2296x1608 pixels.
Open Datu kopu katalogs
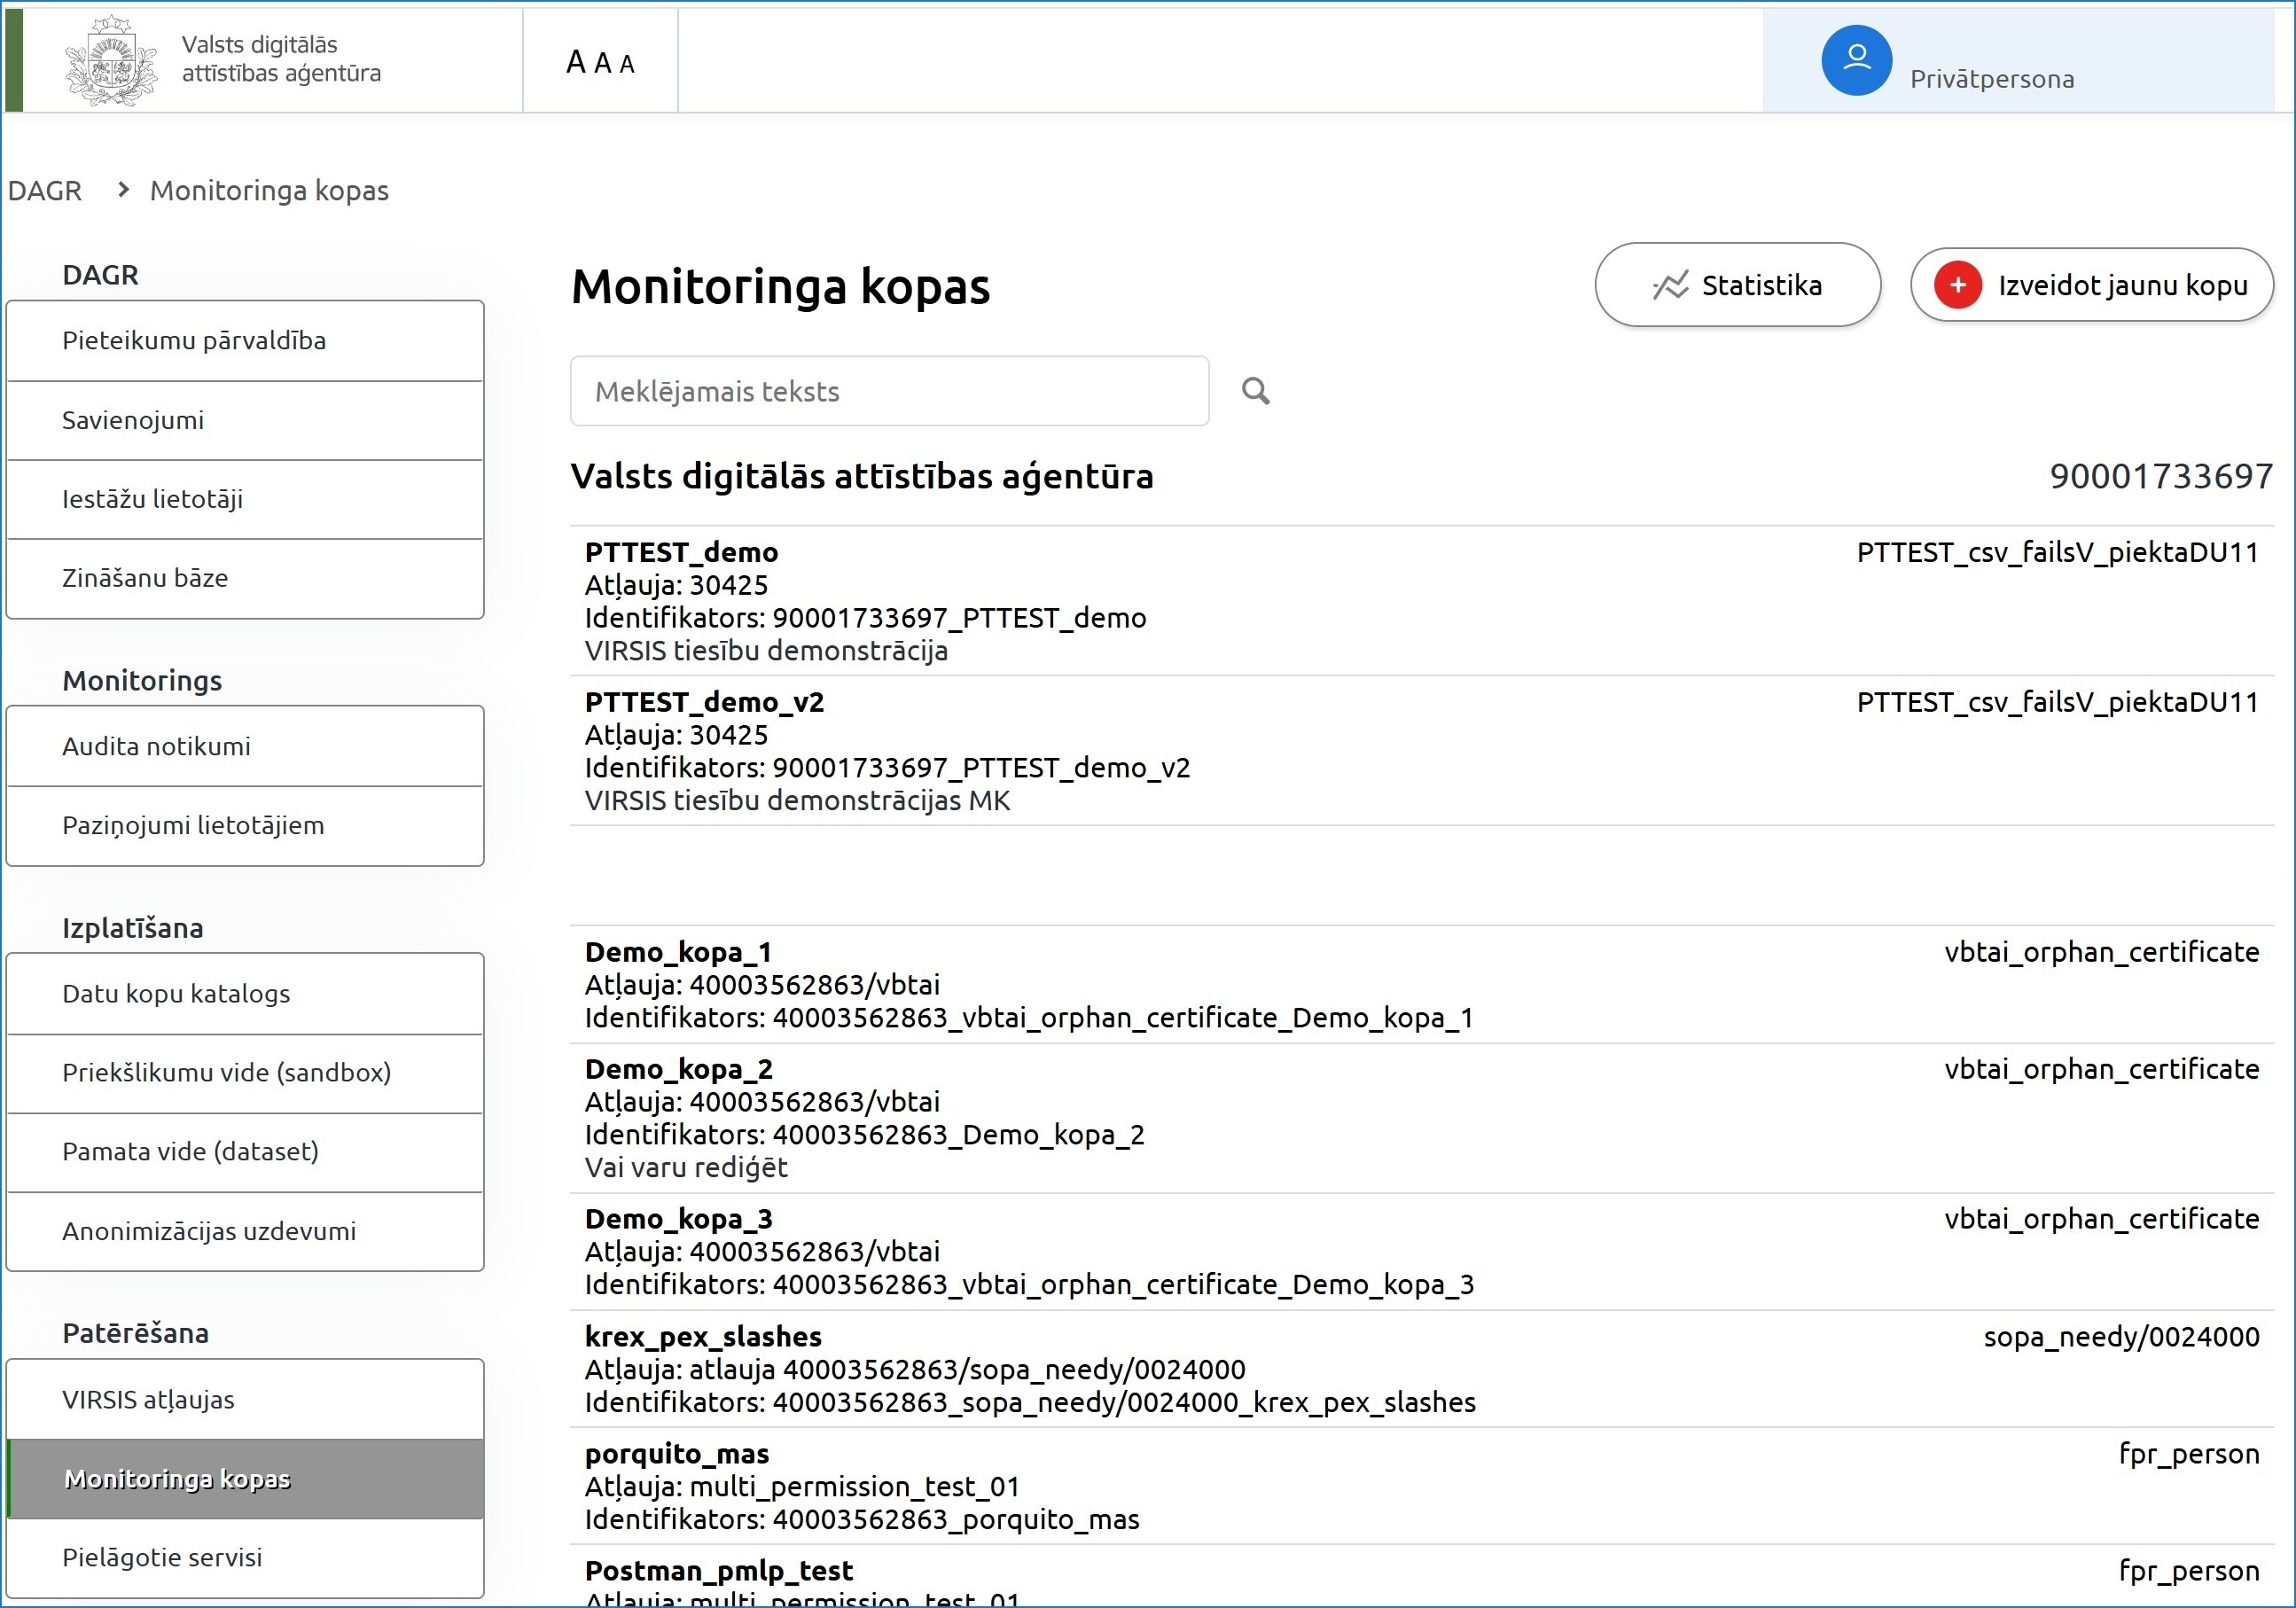click(245, 994)
